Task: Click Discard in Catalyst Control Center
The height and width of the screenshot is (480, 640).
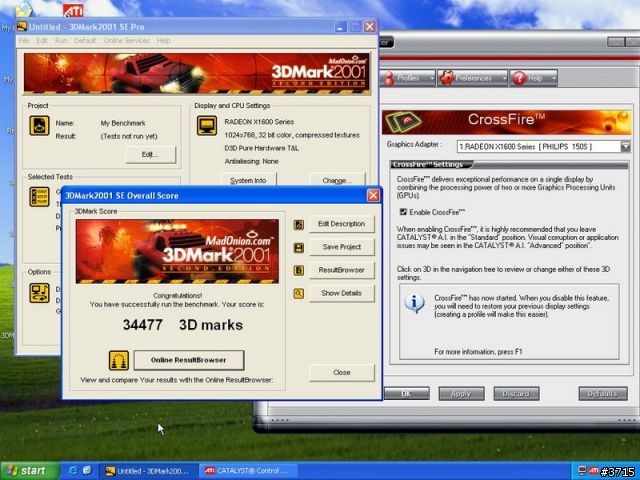Action: pyautogui.click(x=516, y=394)
